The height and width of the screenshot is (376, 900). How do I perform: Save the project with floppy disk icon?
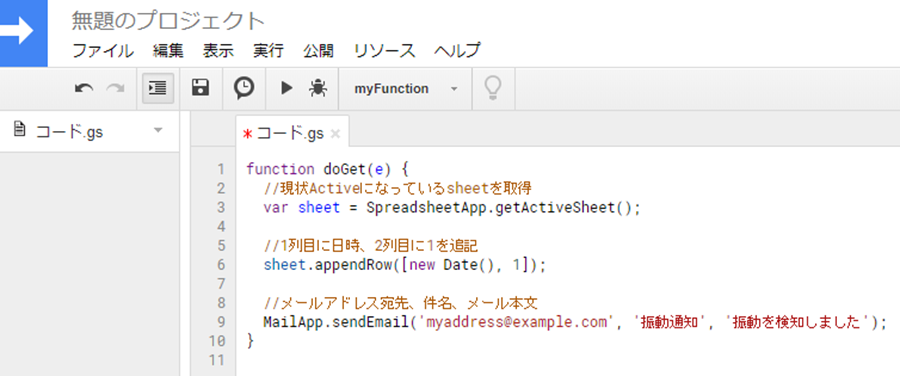click(200, 88)
